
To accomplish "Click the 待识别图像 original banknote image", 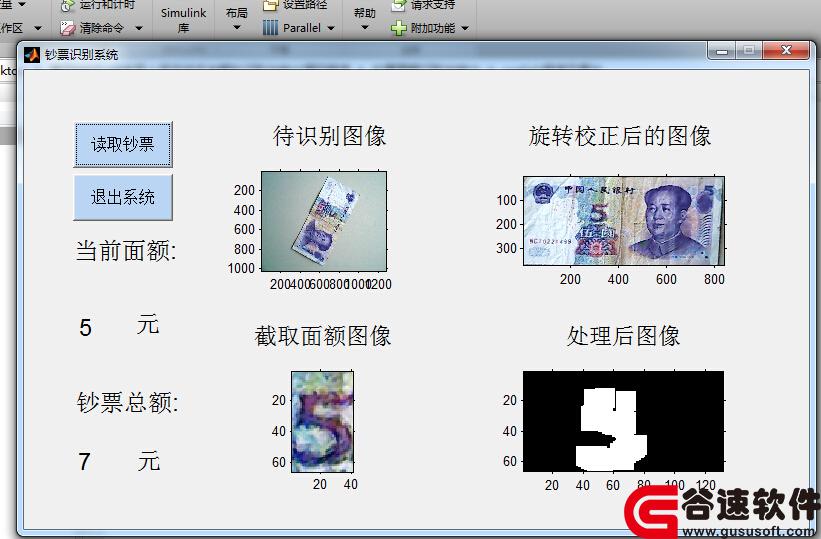I will [324, 221].
